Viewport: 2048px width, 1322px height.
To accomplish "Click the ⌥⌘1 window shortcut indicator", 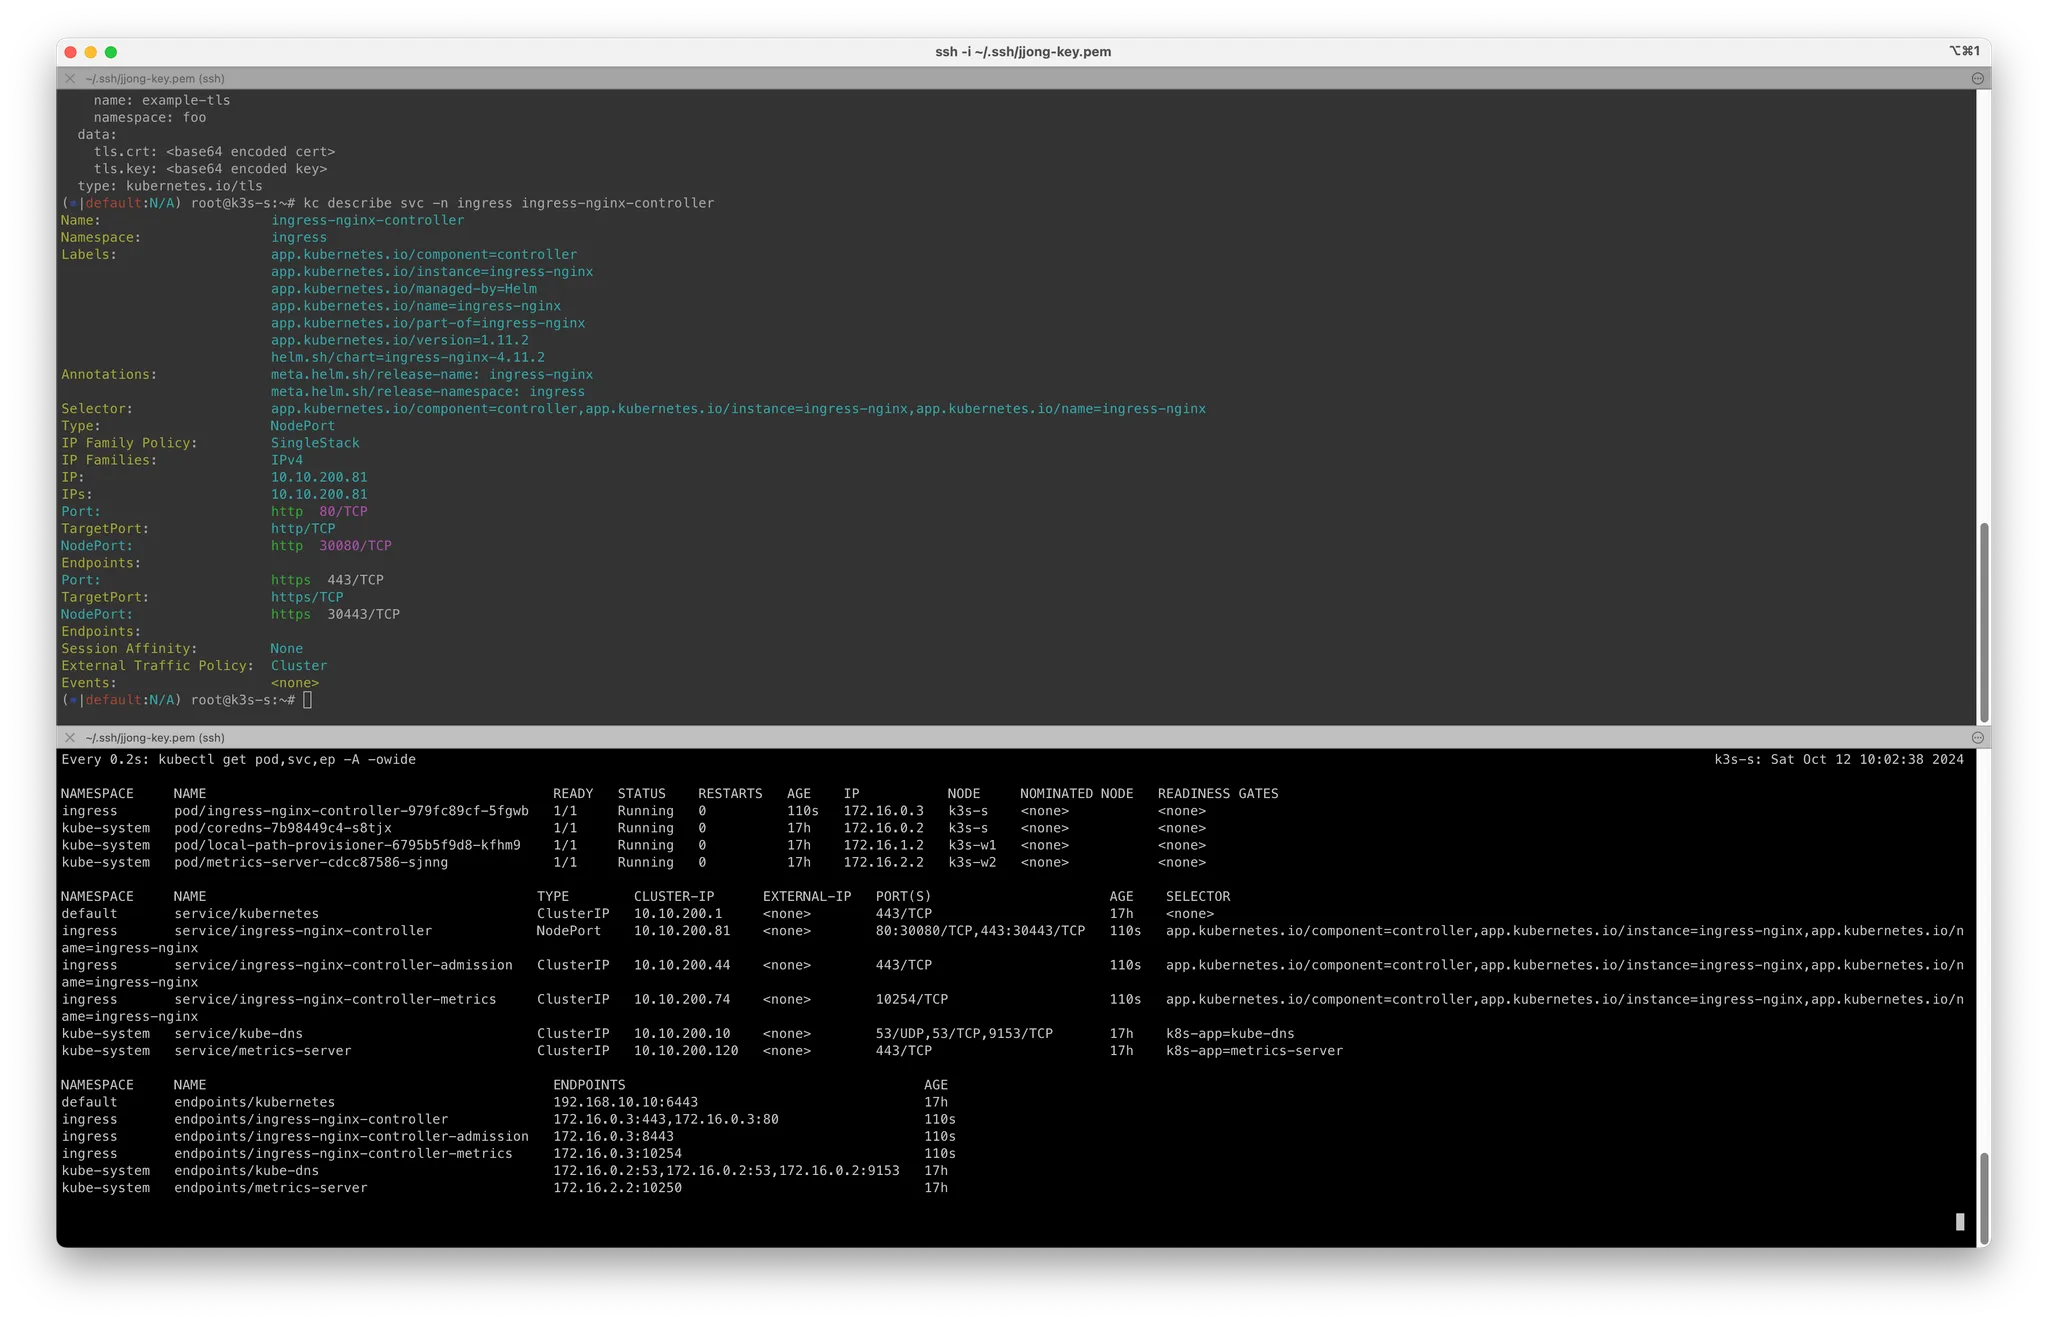I will pos(1964,51).
